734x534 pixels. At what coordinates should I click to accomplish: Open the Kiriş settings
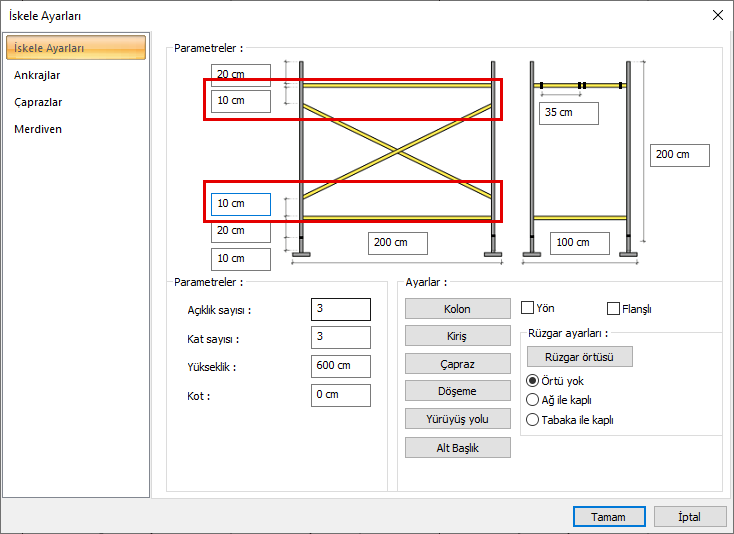pyautogui.click(x=457, y=336)
